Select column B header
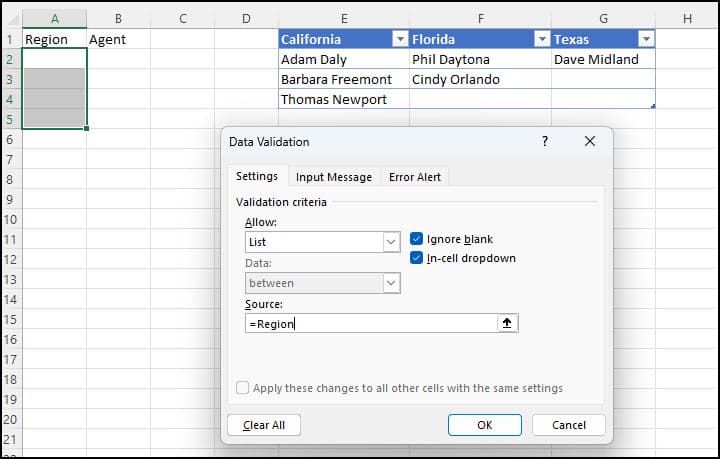This screenshot has height=459, width=720. [x=118, y=19]
